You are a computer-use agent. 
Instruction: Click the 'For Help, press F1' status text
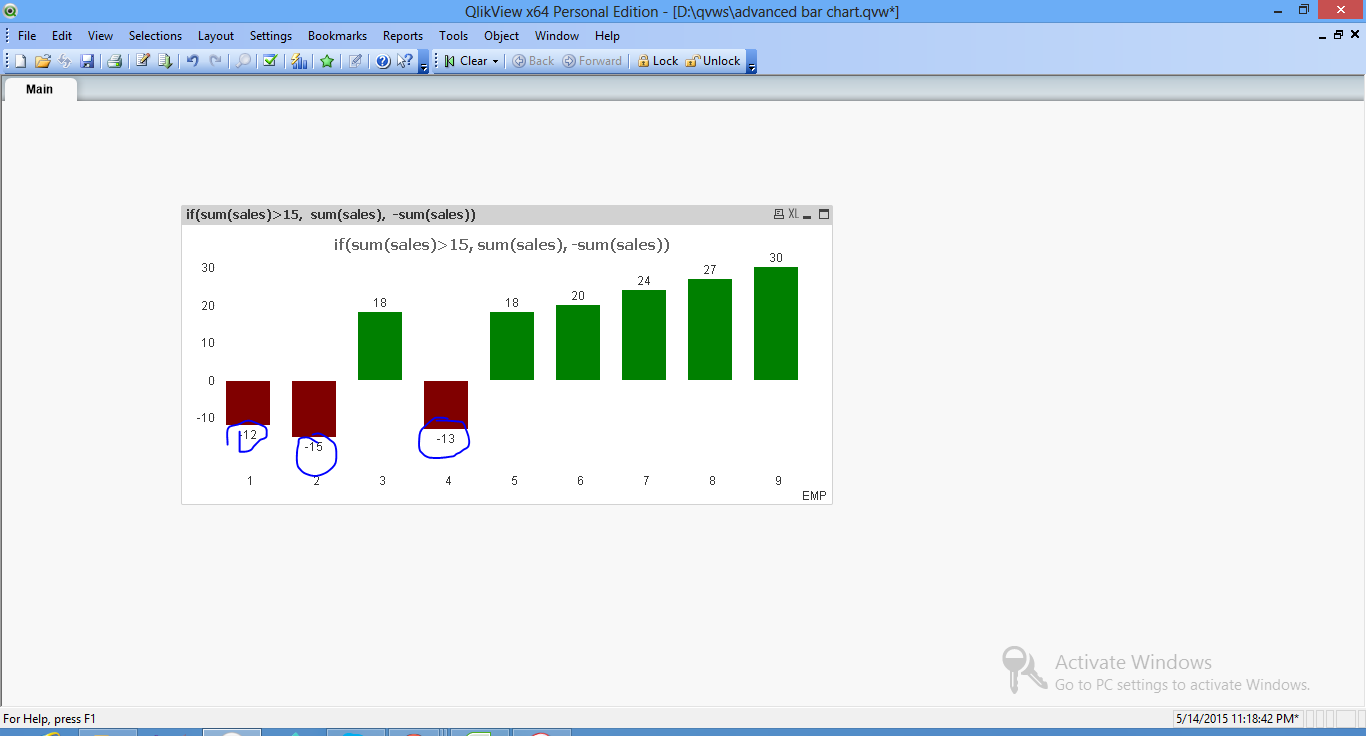point(50,718)
